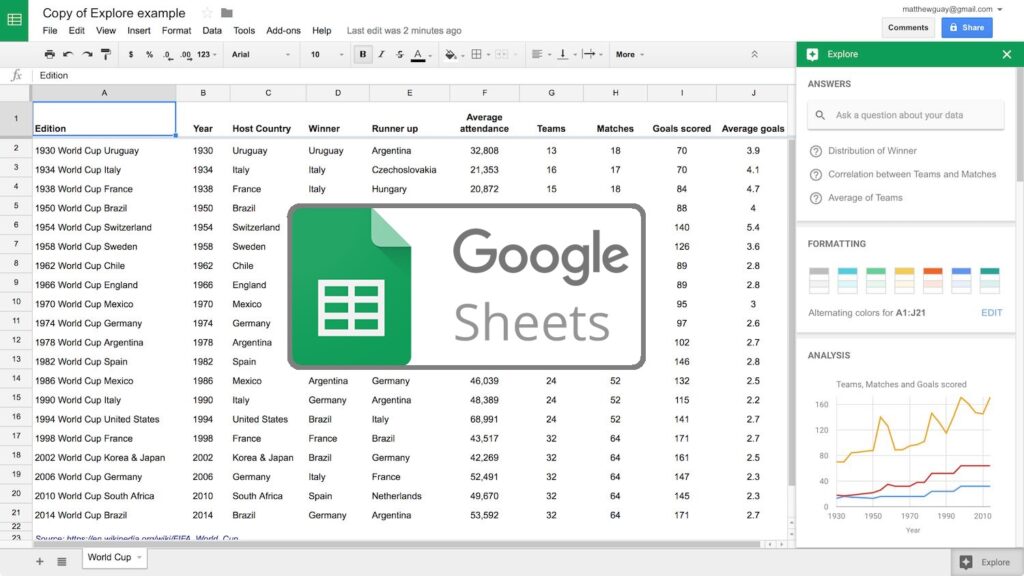The image size is (1024, 576).
Task: Click EDIT for alternating colors
Action: [991, 312]
